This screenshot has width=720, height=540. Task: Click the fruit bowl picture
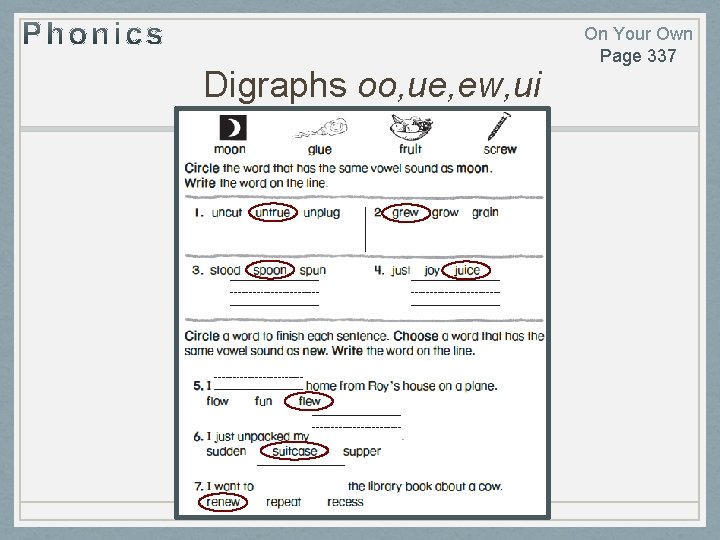[411, 127]
